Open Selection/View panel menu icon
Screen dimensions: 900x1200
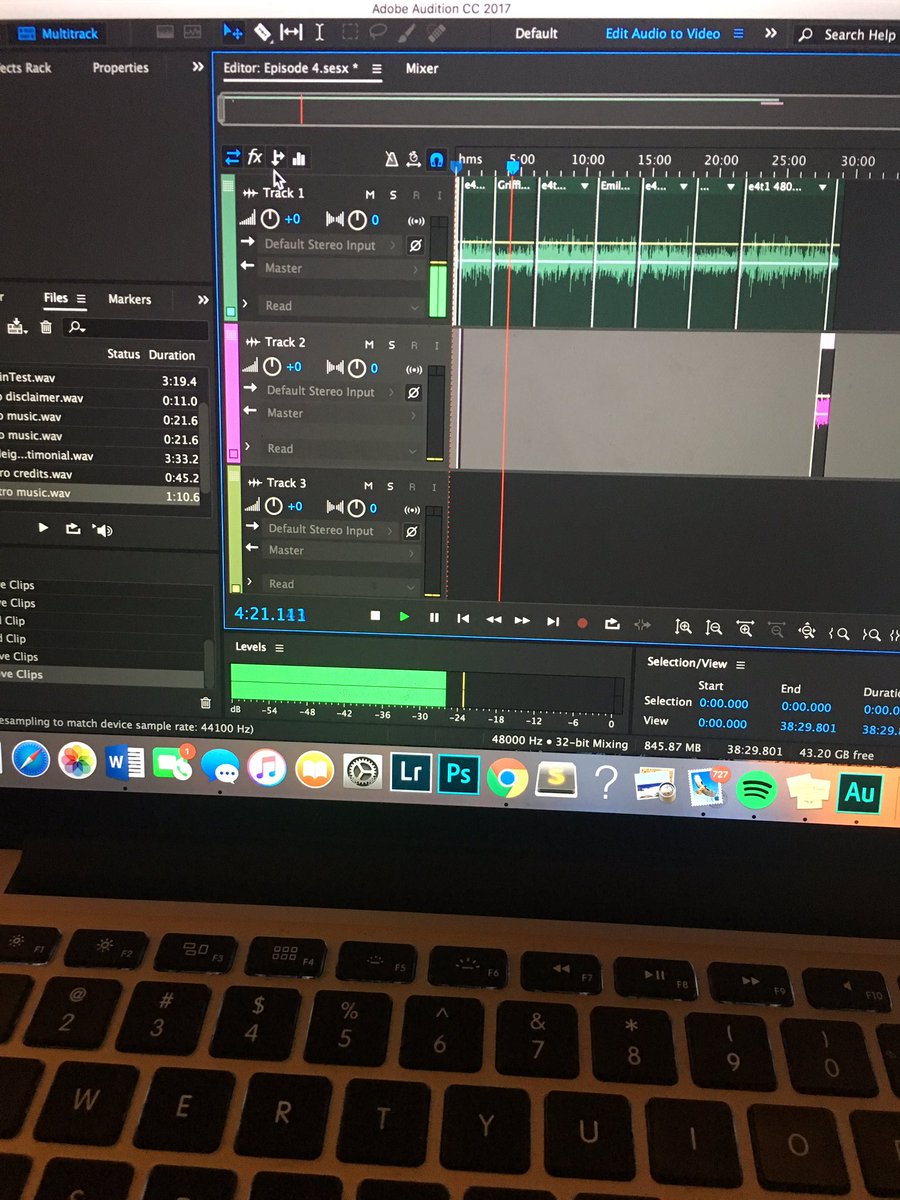click(x=740, y=664)
